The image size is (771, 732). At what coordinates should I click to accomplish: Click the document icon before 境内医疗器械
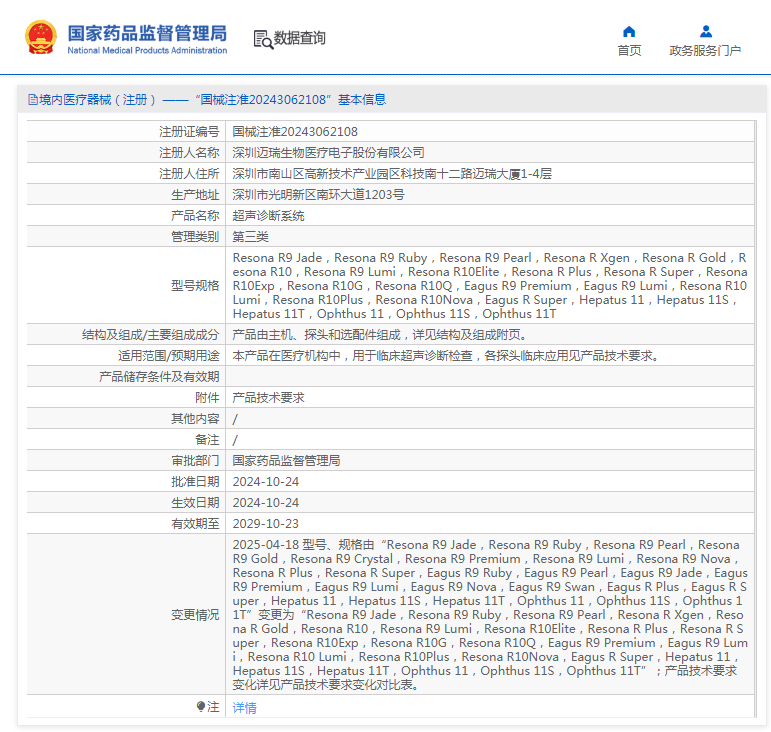pos(33,100)
